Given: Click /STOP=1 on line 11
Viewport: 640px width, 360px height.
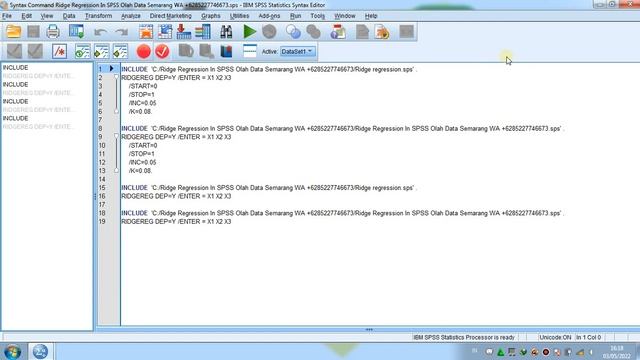Looking at the screenshot, I should pyautogui.click(x=142, y=154).
